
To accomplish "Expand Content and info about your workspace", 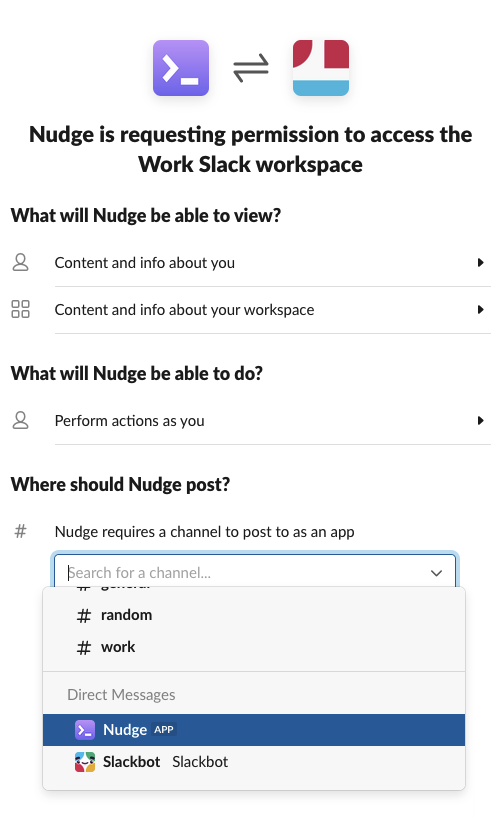I will tap(481, 309).
